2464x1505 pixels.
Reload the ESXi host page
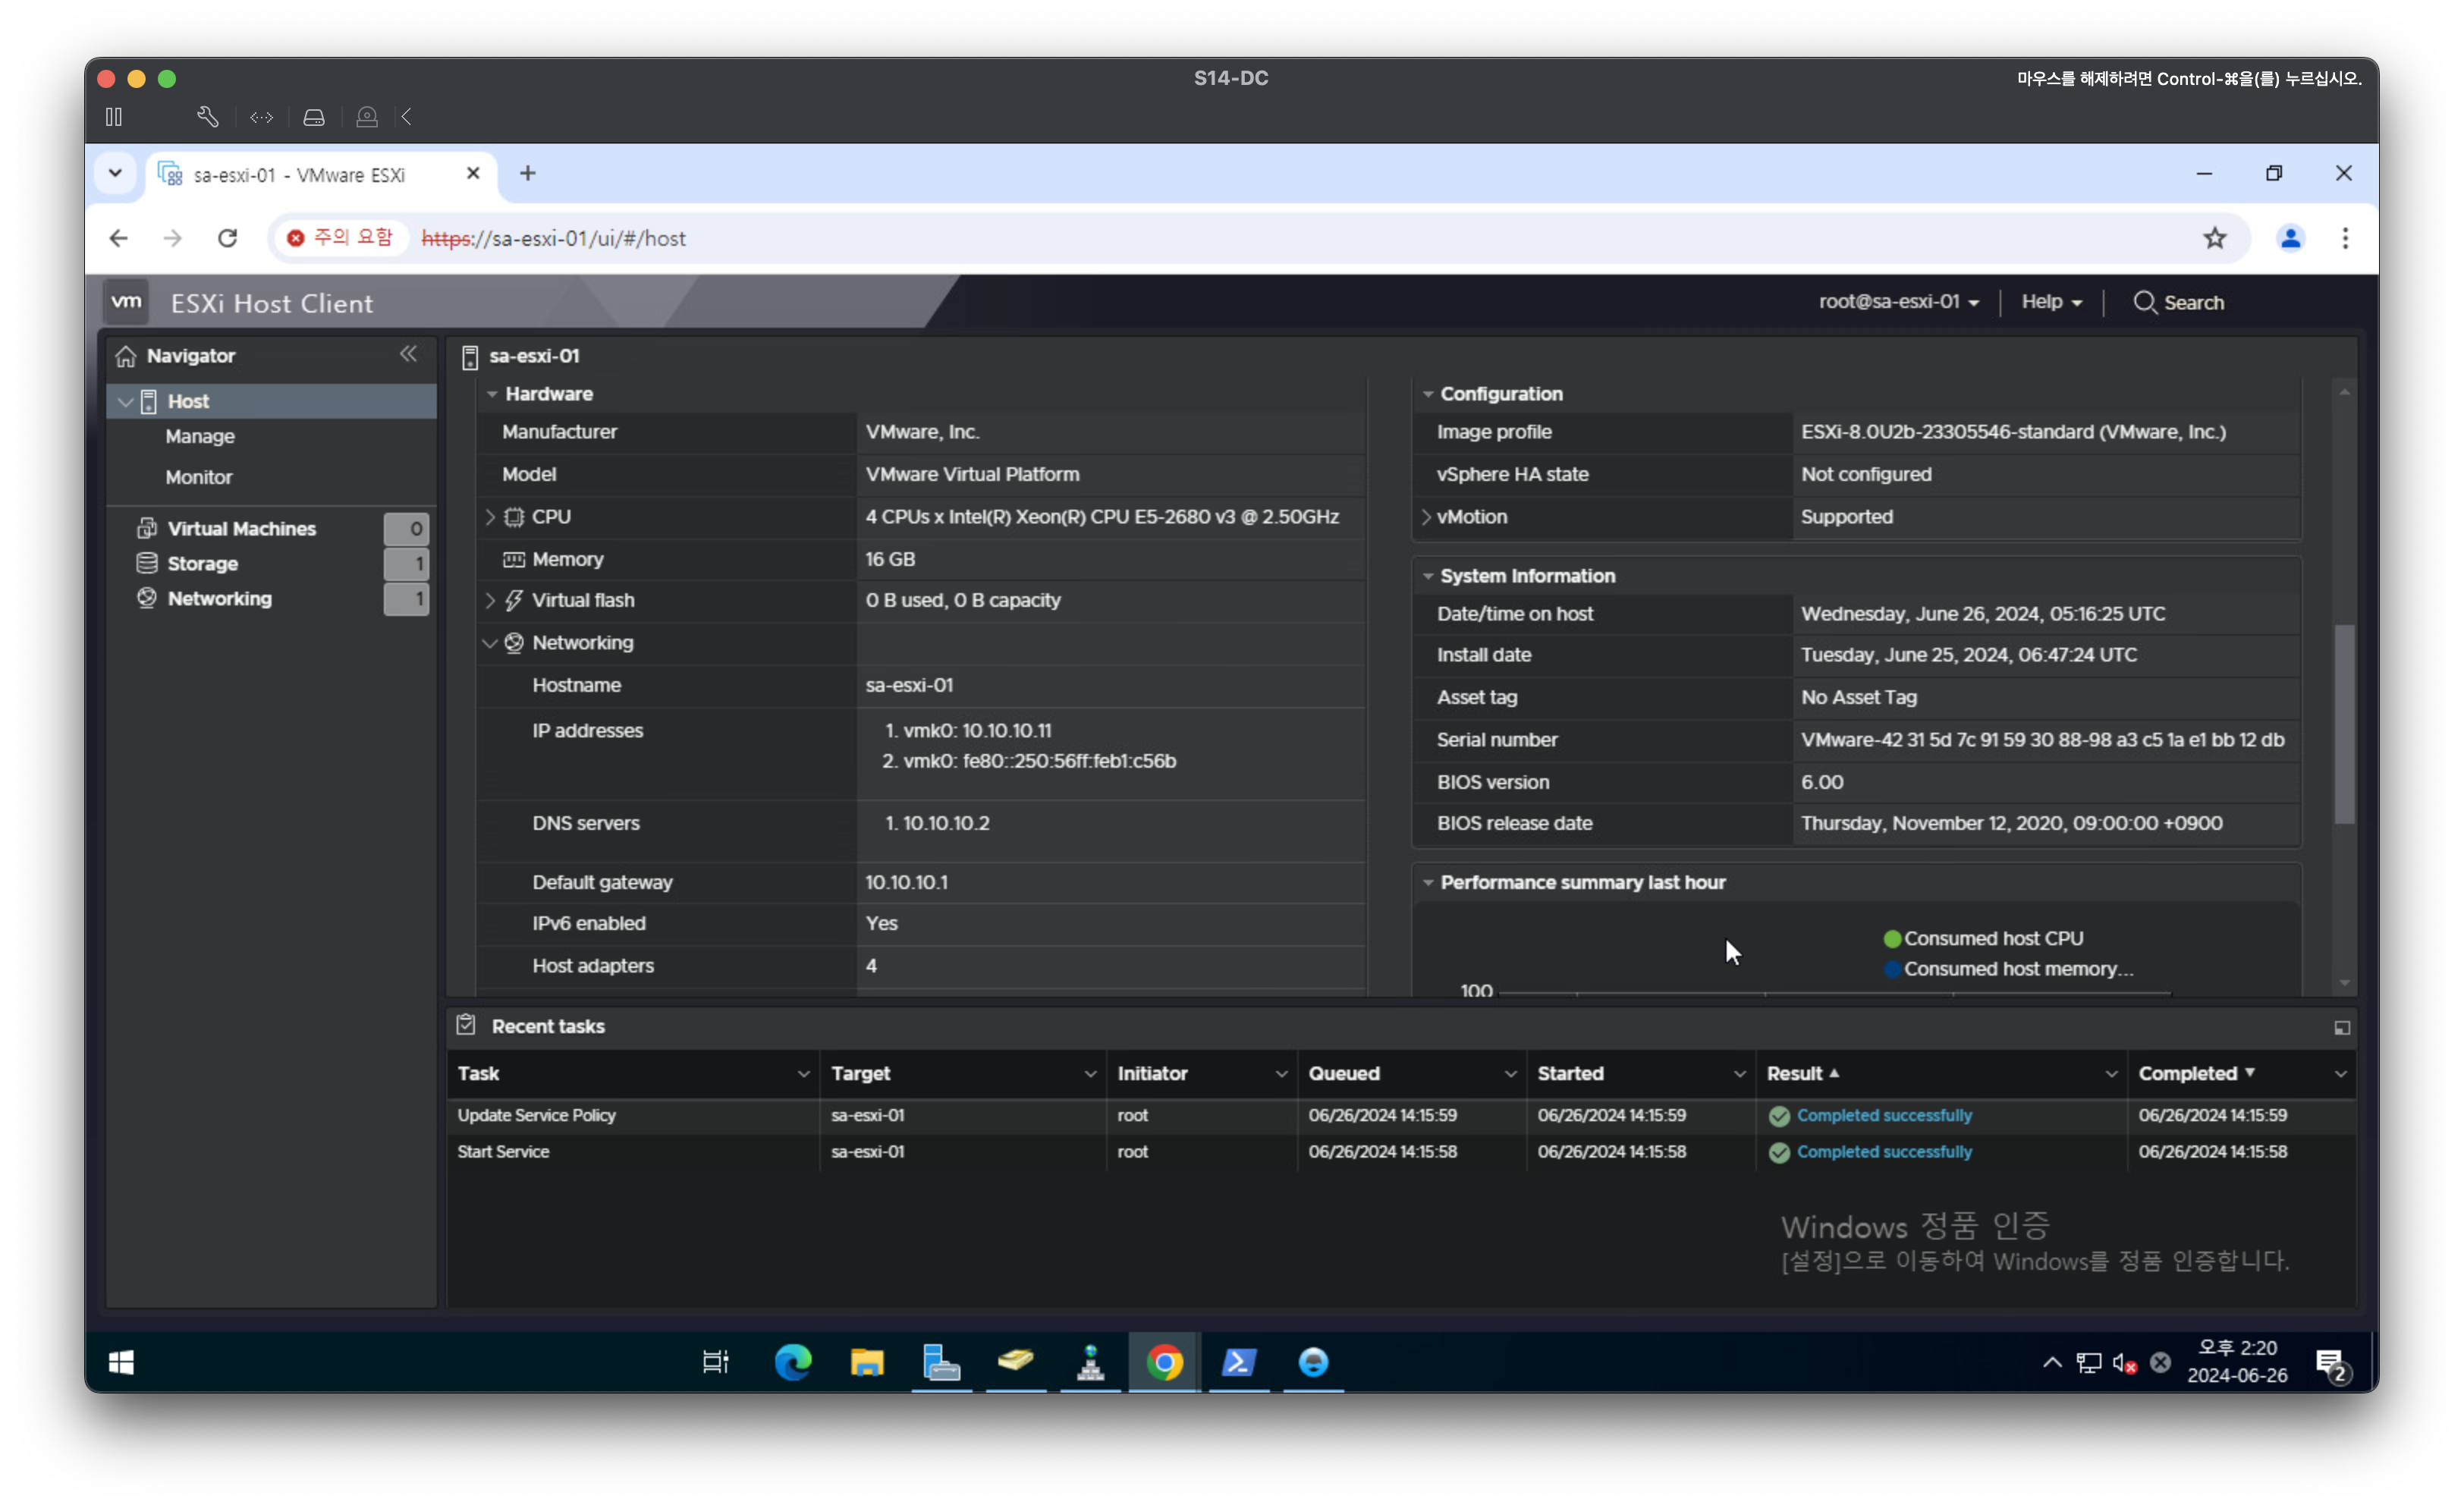(x=228, y=238)
